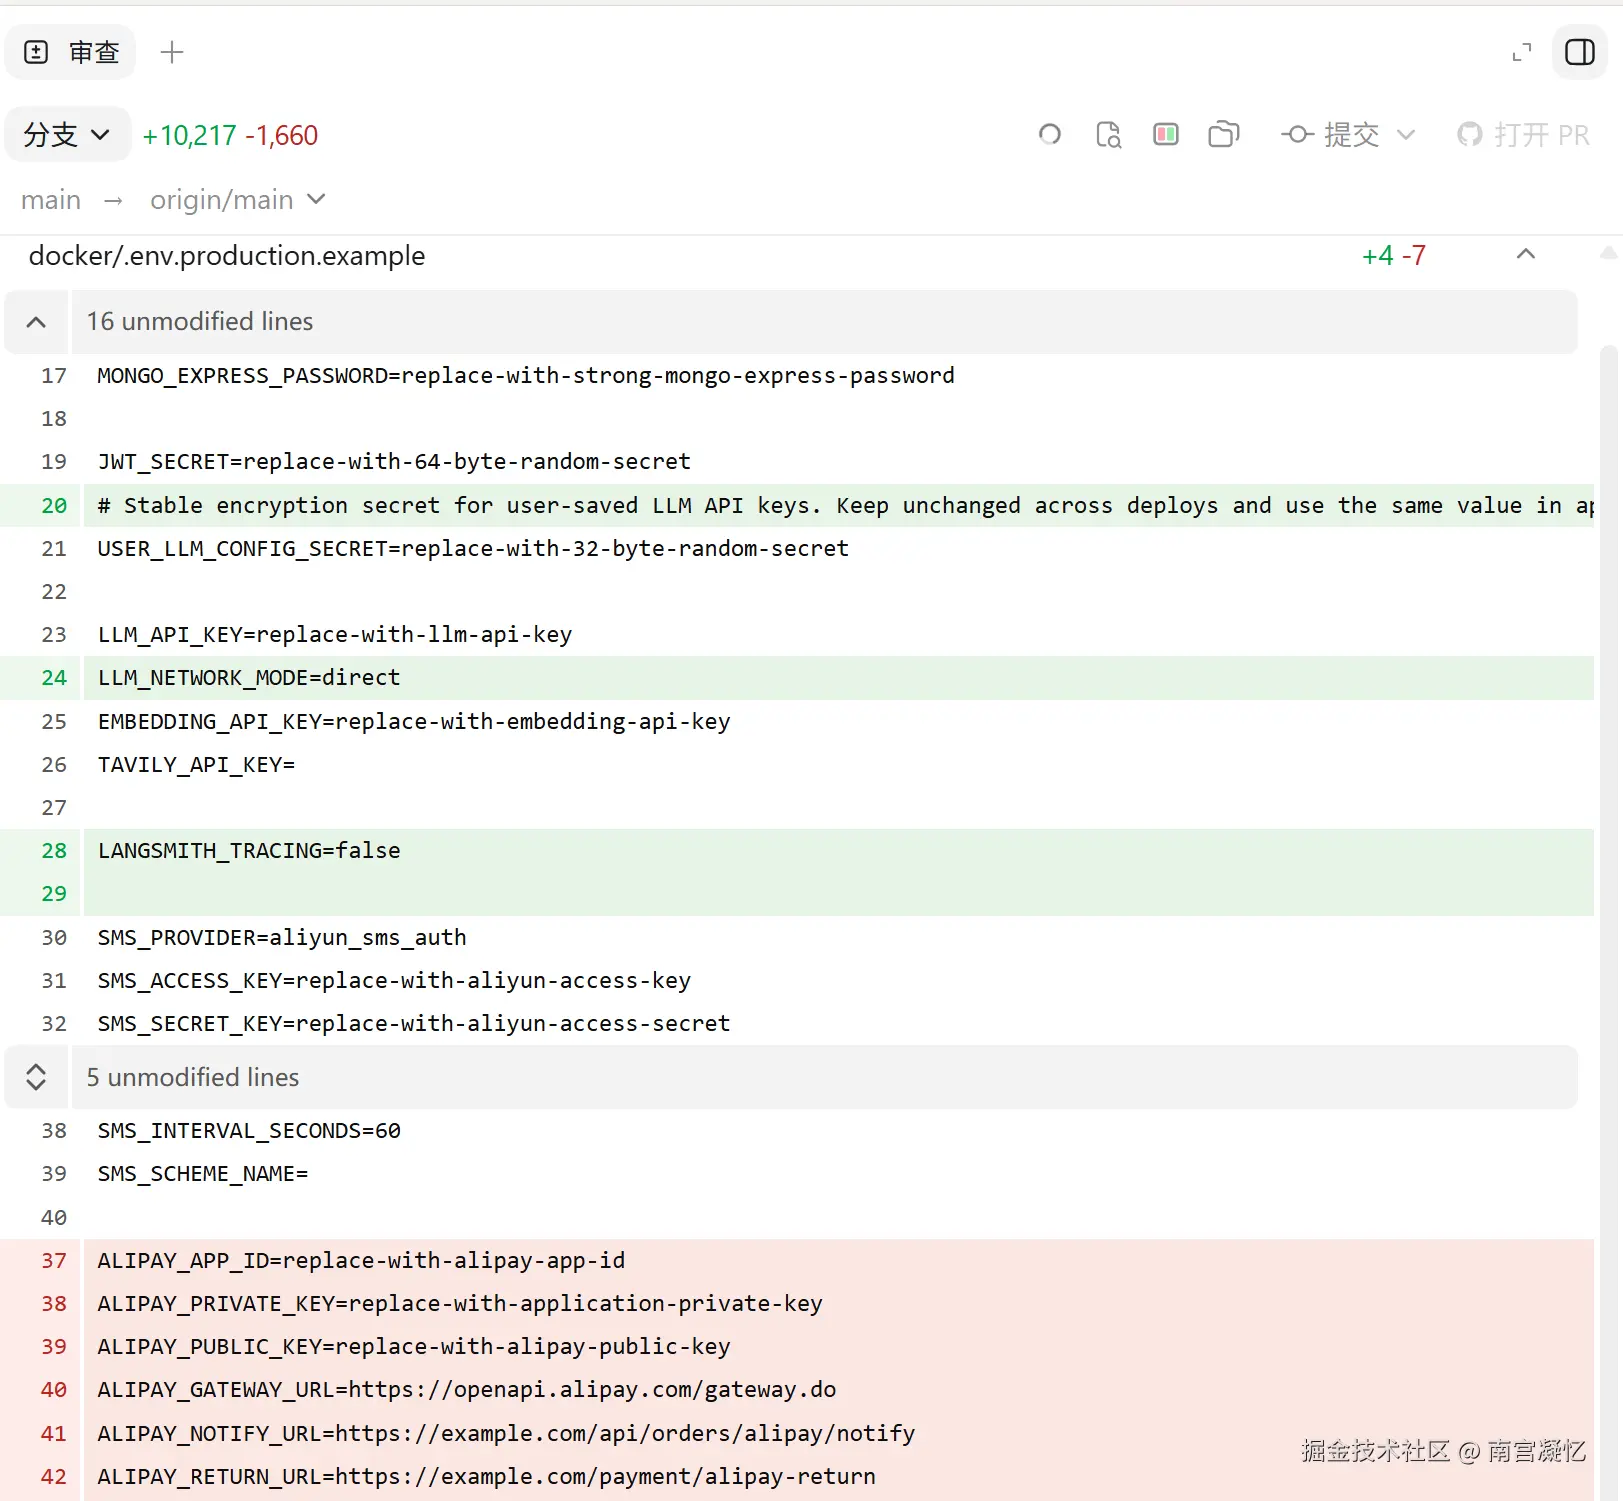Expand the 16 unmodified lines upward arrow
This screenshot has width=1623, height=1501.
click(x=36, y=322)
